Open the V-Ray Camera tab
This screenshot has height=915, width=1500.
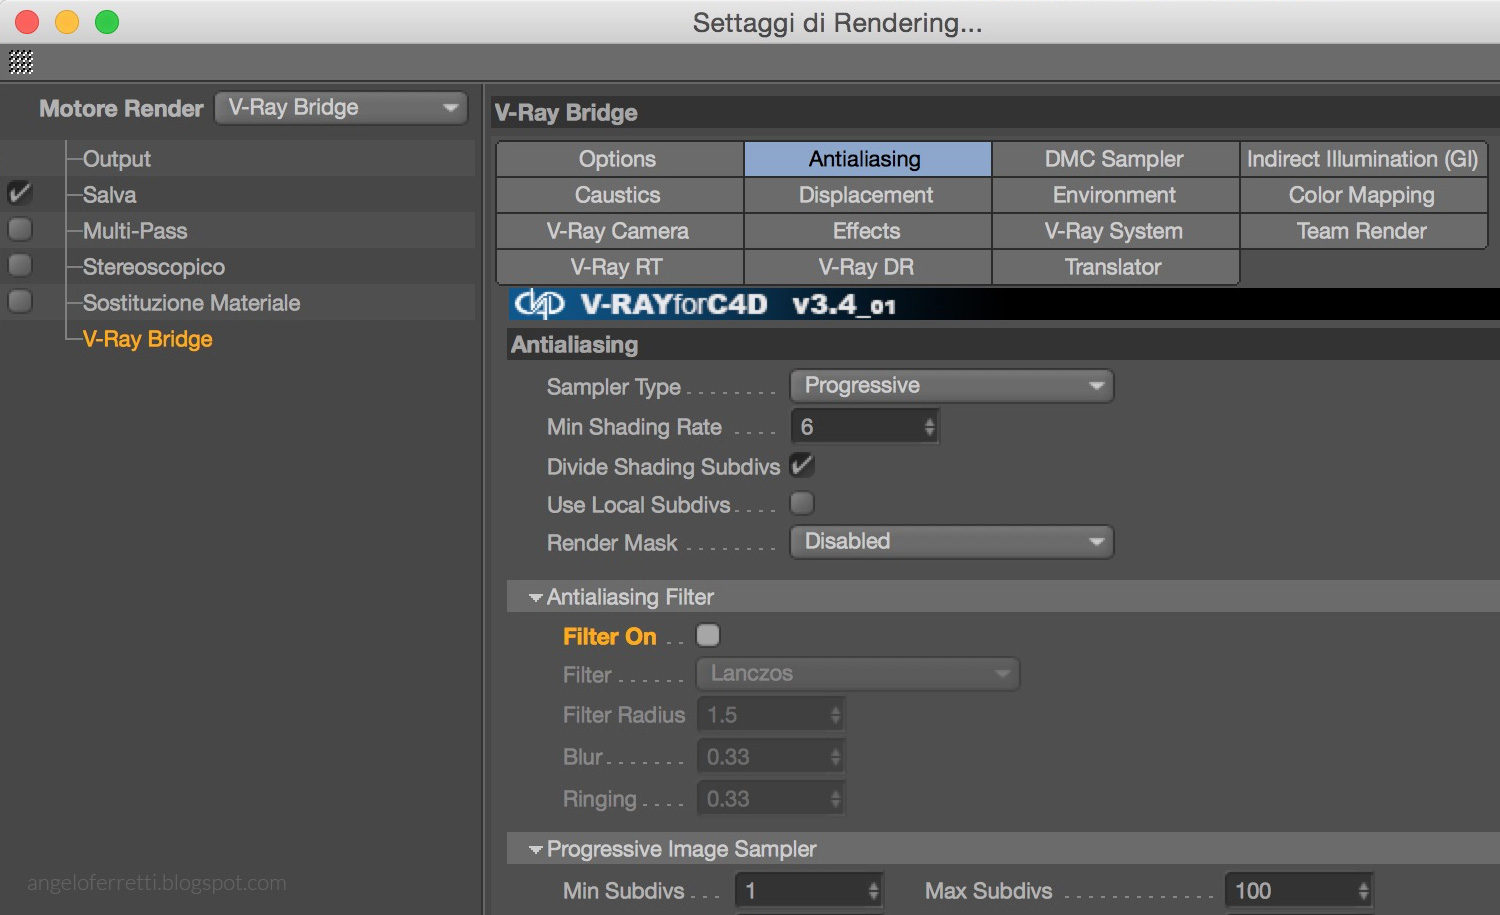click(x=620, y=231)
